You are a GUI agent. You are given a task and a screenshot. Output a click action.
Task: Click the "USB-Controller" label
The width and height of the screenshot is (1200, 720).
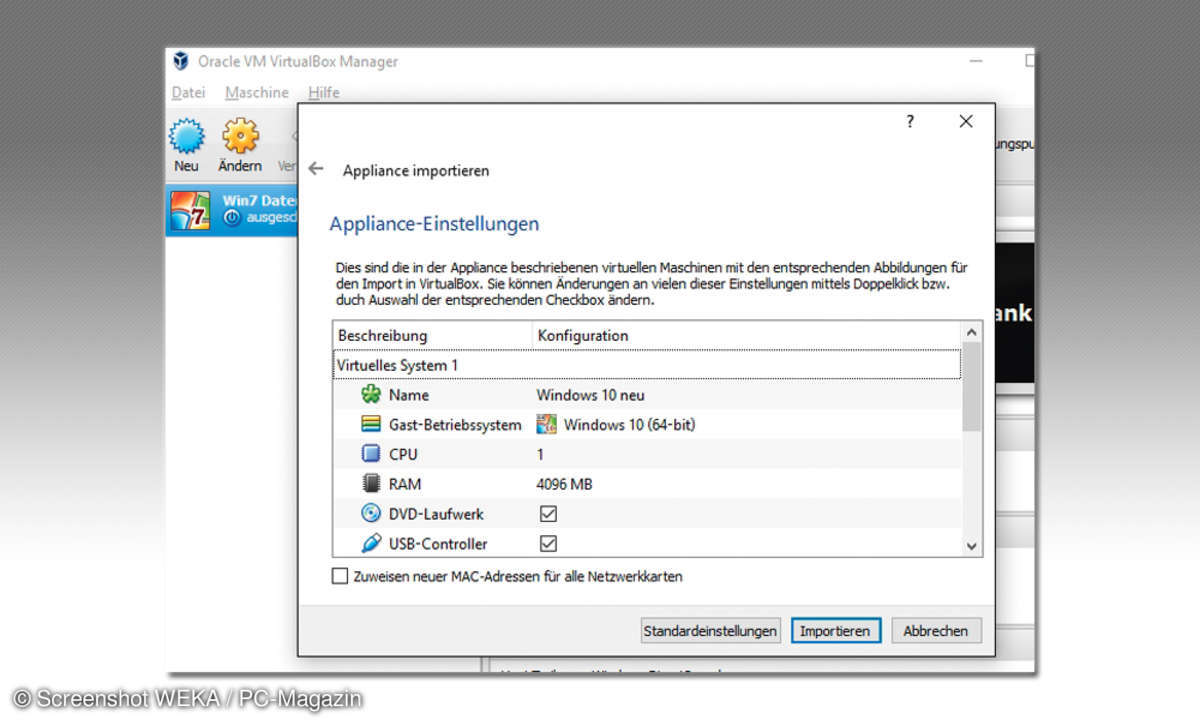(x=438, y=544)
